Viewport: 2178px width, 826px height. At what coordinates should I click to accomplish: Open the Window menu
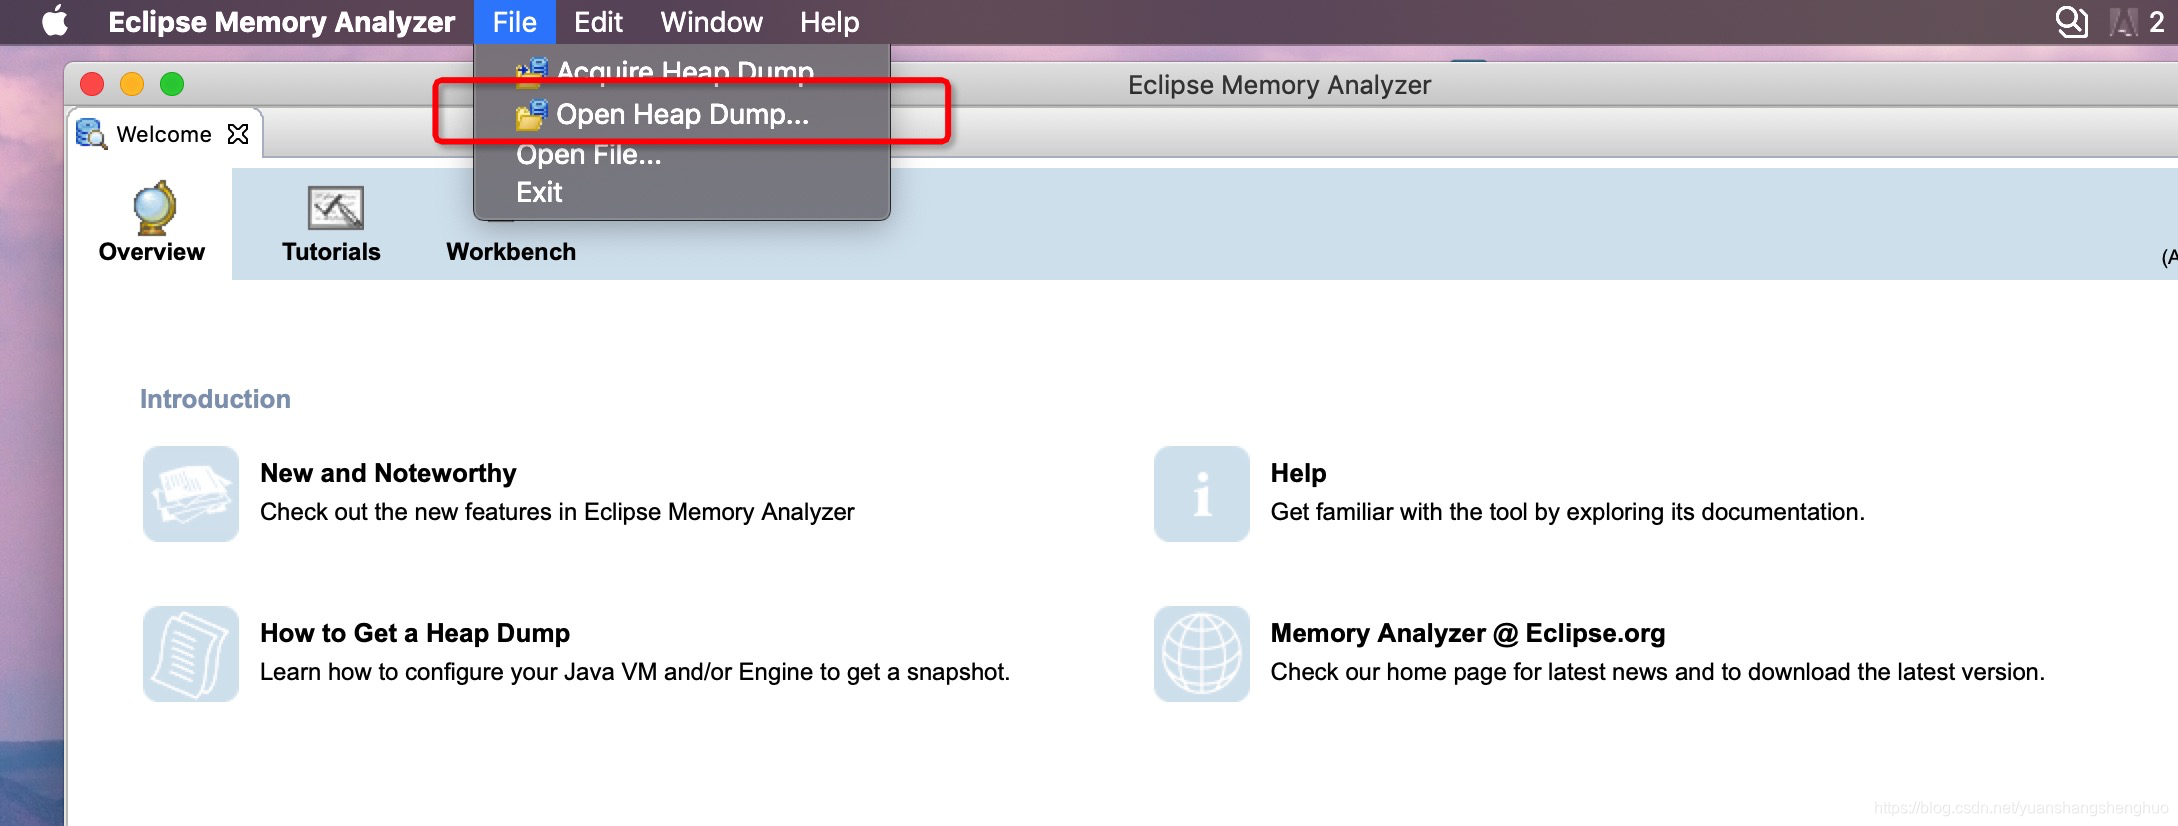point(711,22)
